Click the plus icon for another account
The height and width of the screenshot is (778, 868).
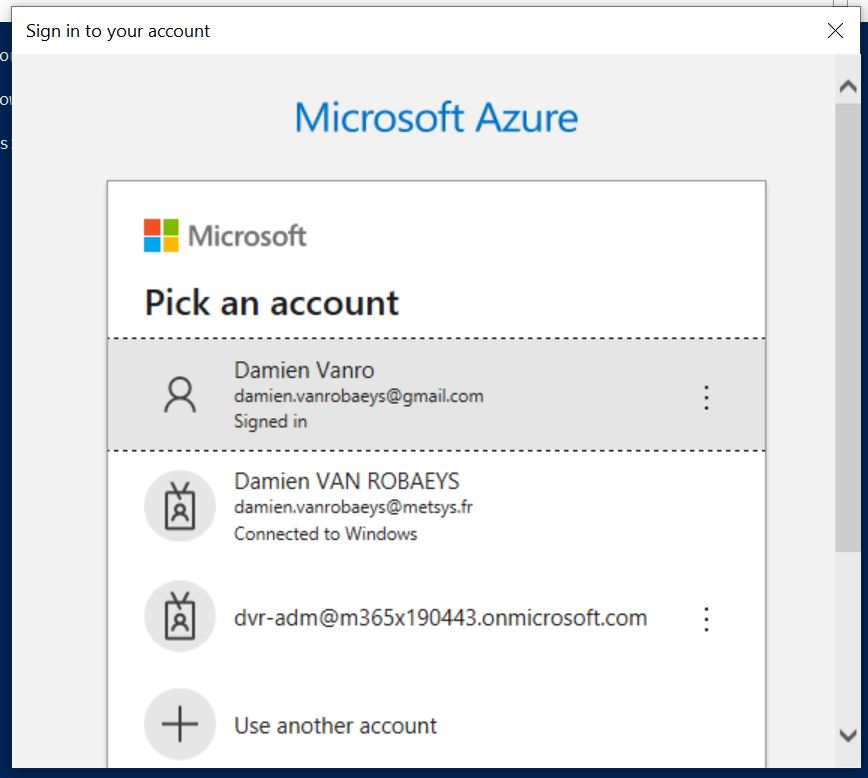(x=180, y=725)
